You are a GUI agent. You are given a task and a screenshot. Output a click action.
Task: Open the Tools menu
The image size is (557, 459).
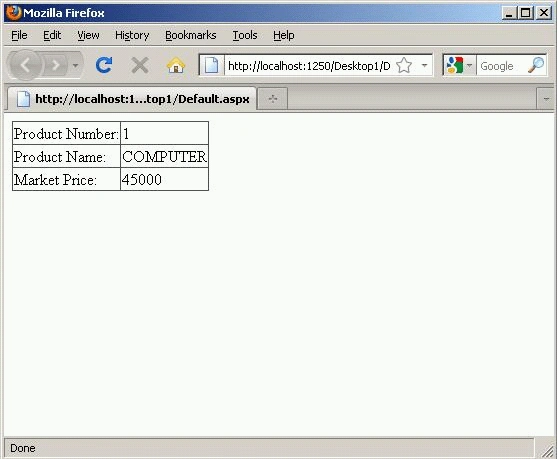point(245,35)
